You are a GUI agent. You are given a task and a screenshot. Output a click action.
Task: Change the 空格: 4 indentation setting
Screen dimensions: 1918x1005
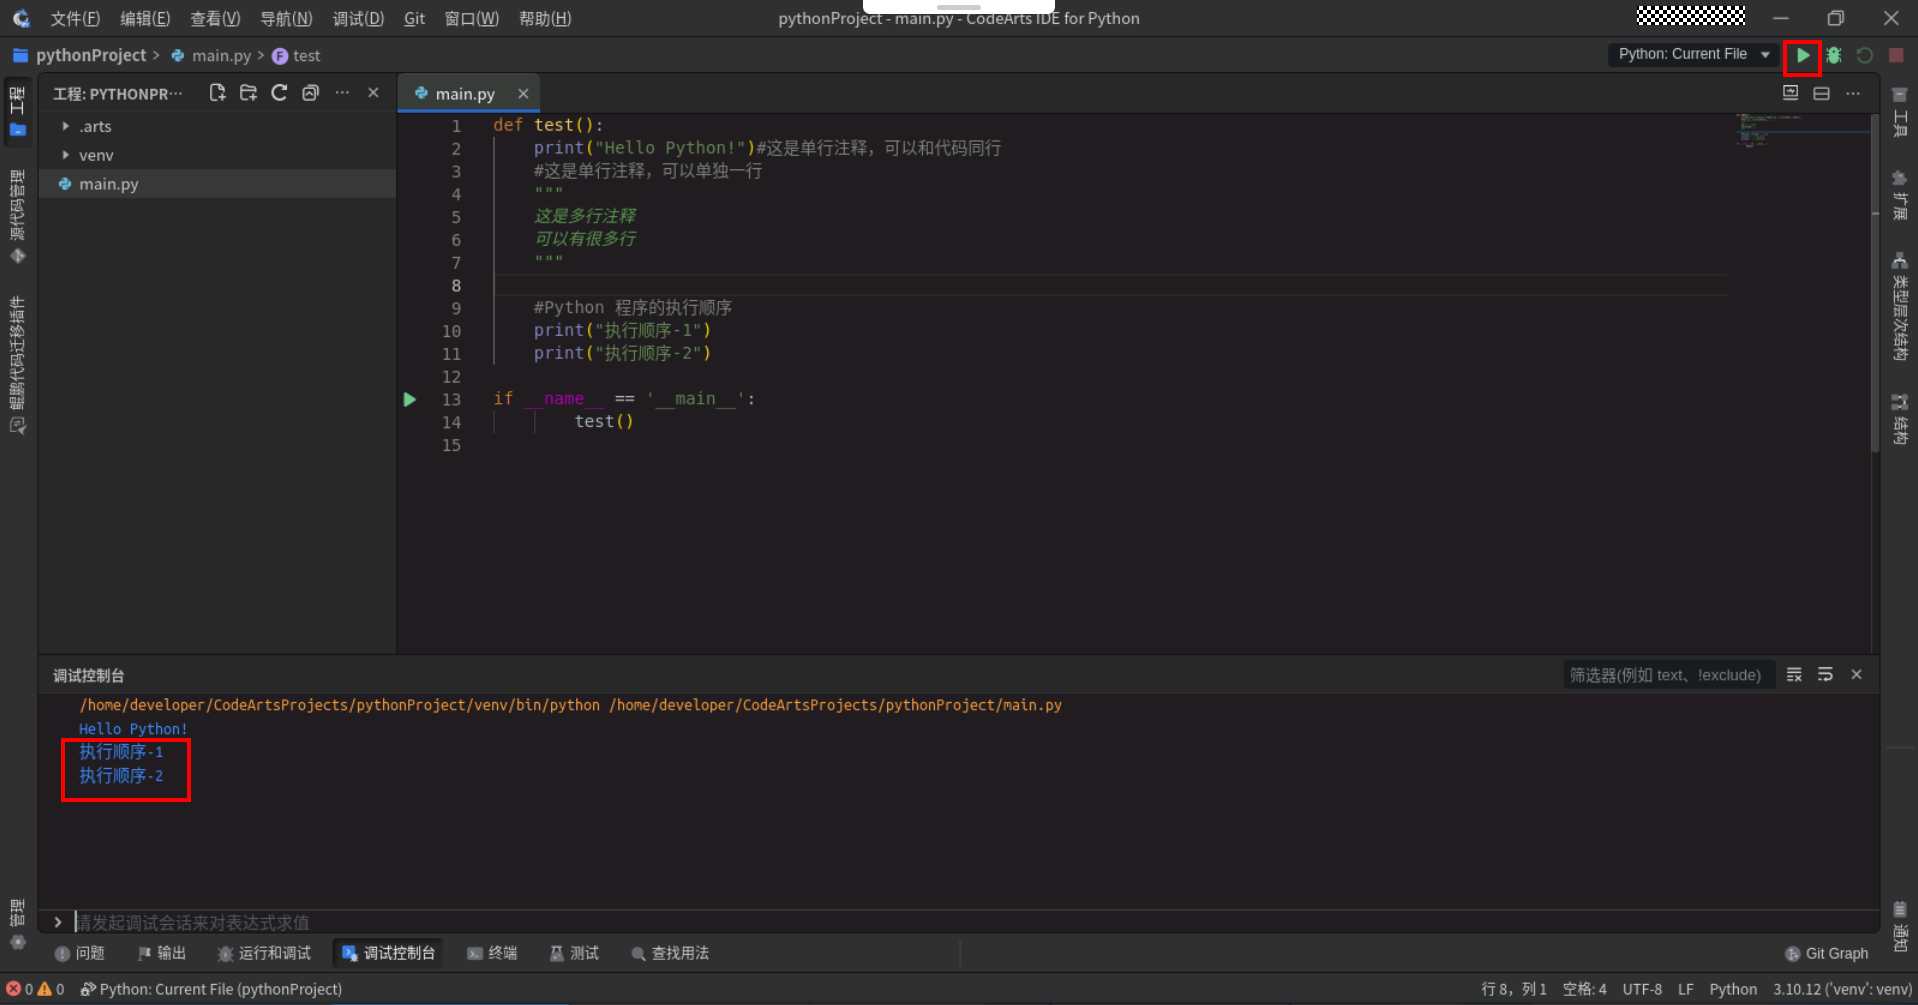[x=1585, y=989]
